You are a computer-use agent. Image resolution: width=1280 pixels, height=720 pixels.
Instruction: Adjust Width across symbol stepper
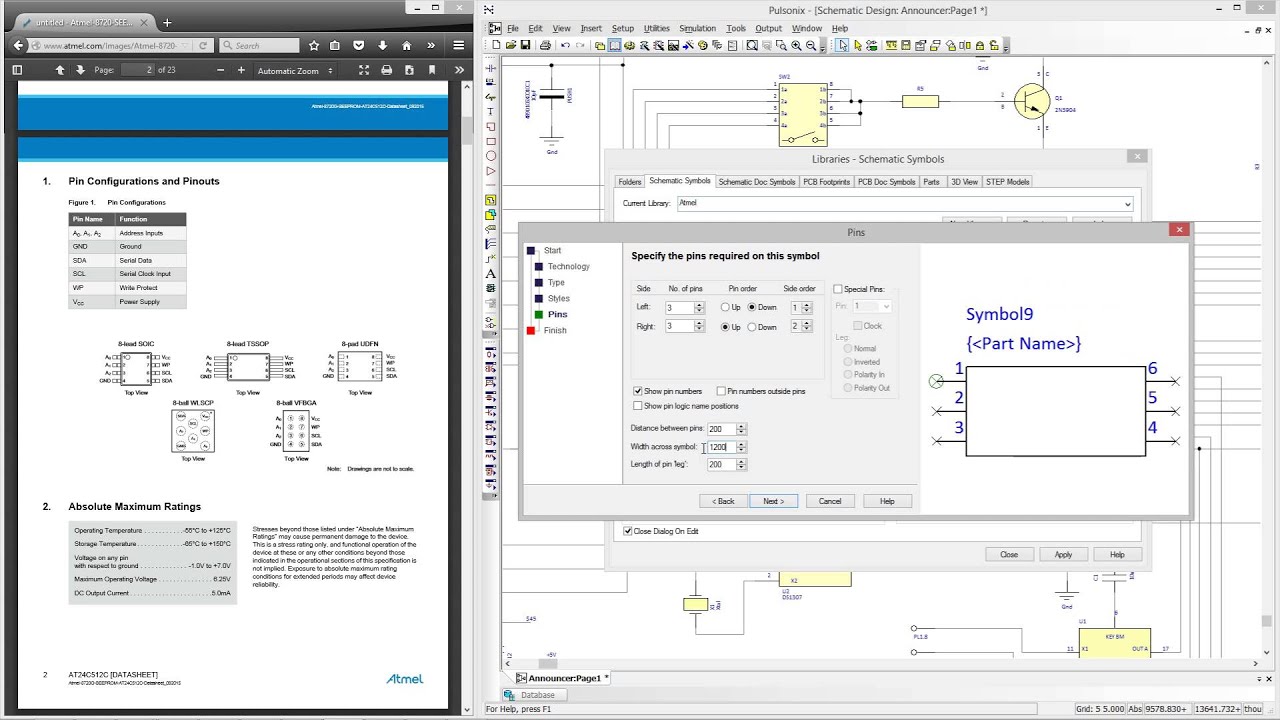point(741,447)
